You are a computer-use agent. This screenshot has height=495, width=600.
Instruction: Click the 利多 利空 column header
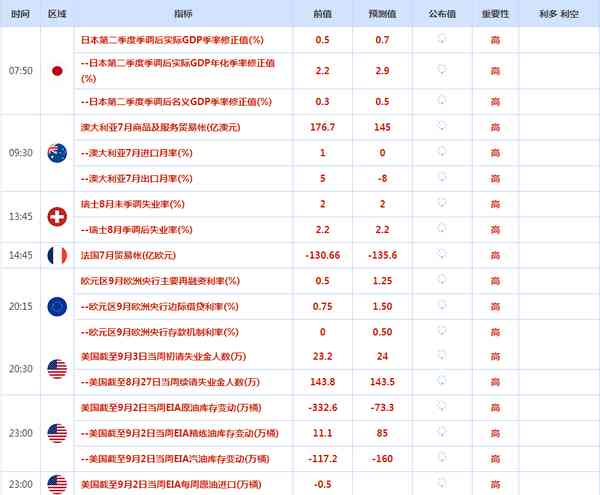click(559, 14)
